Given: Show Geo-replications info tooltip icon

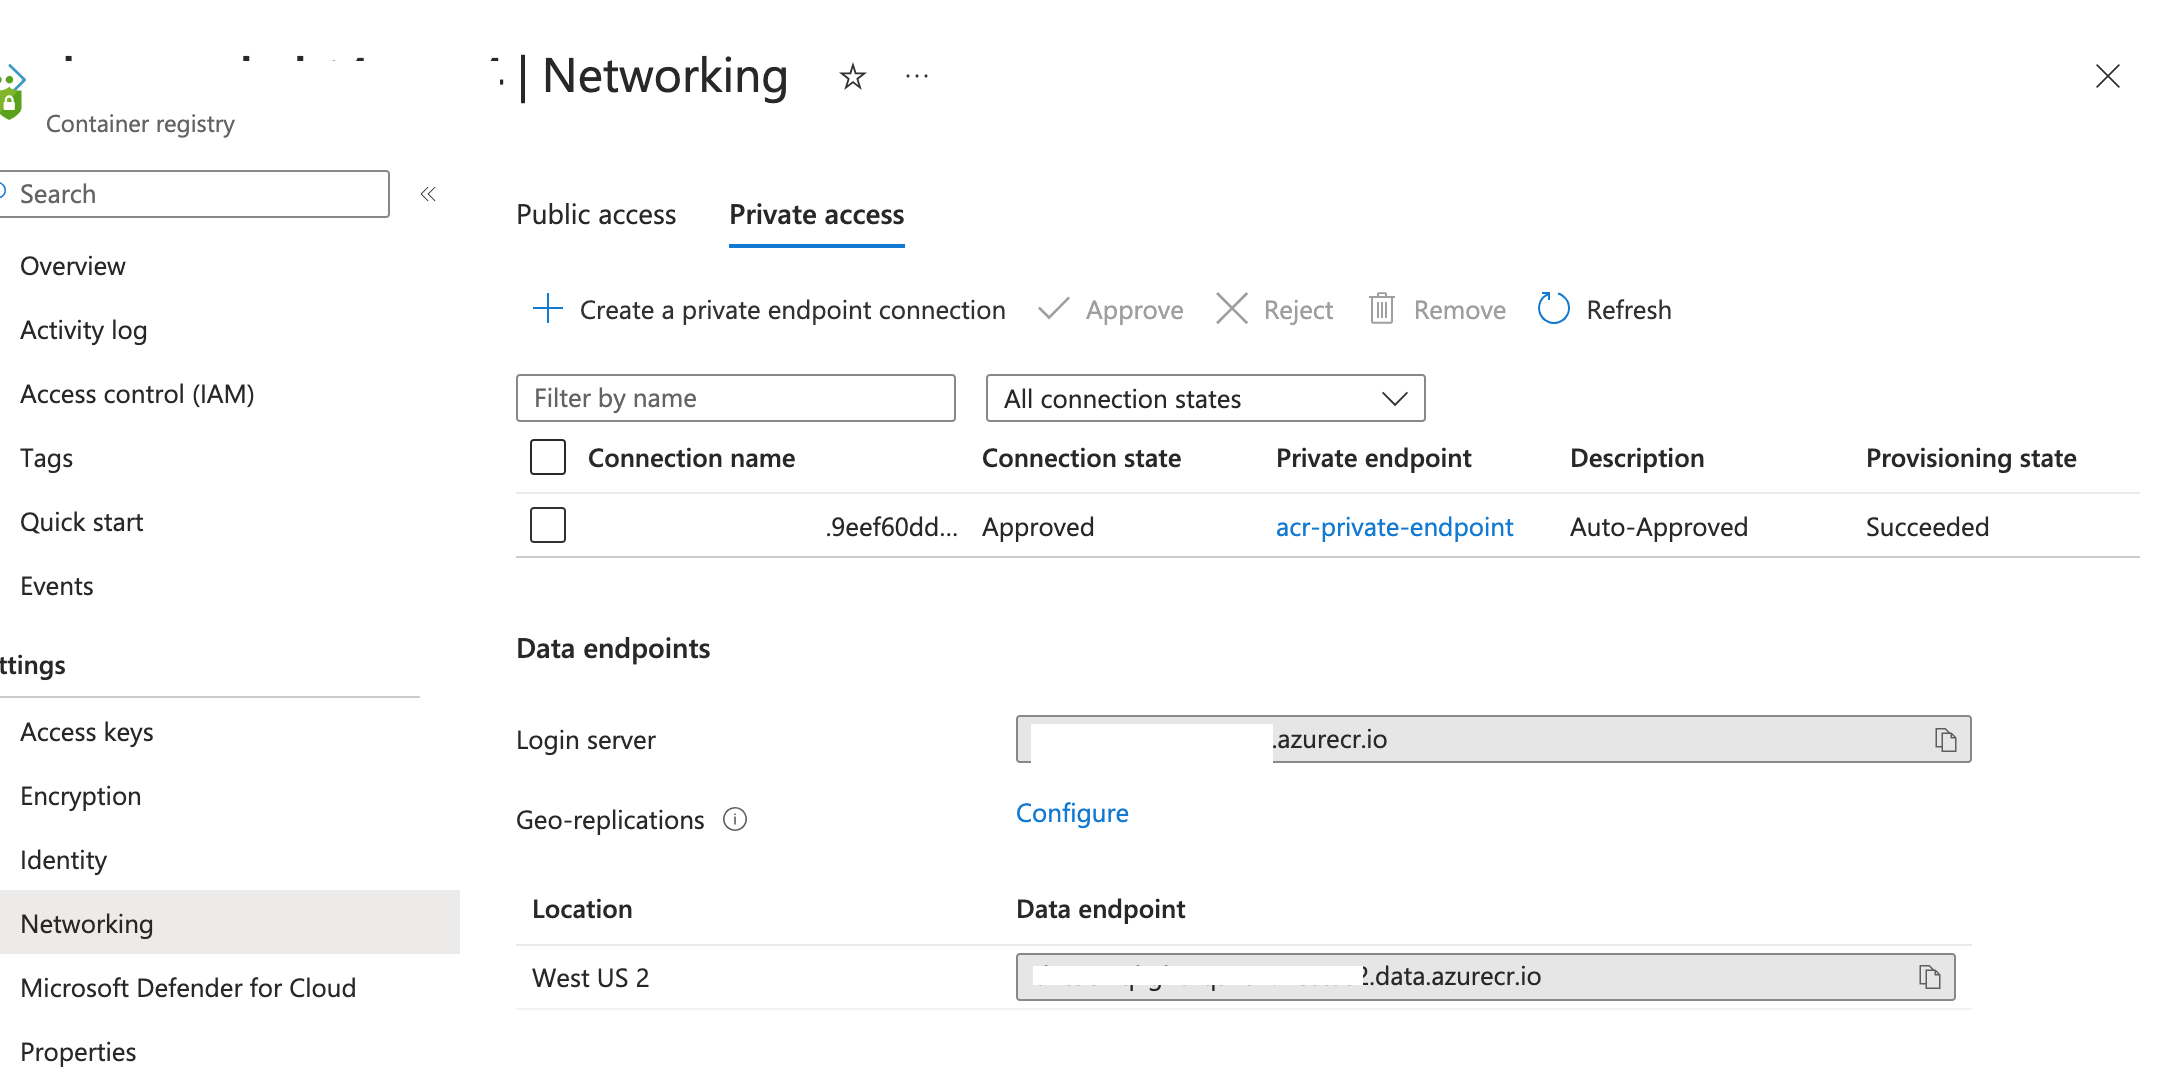Looking at the screenshot, I should tap(735, 819).
